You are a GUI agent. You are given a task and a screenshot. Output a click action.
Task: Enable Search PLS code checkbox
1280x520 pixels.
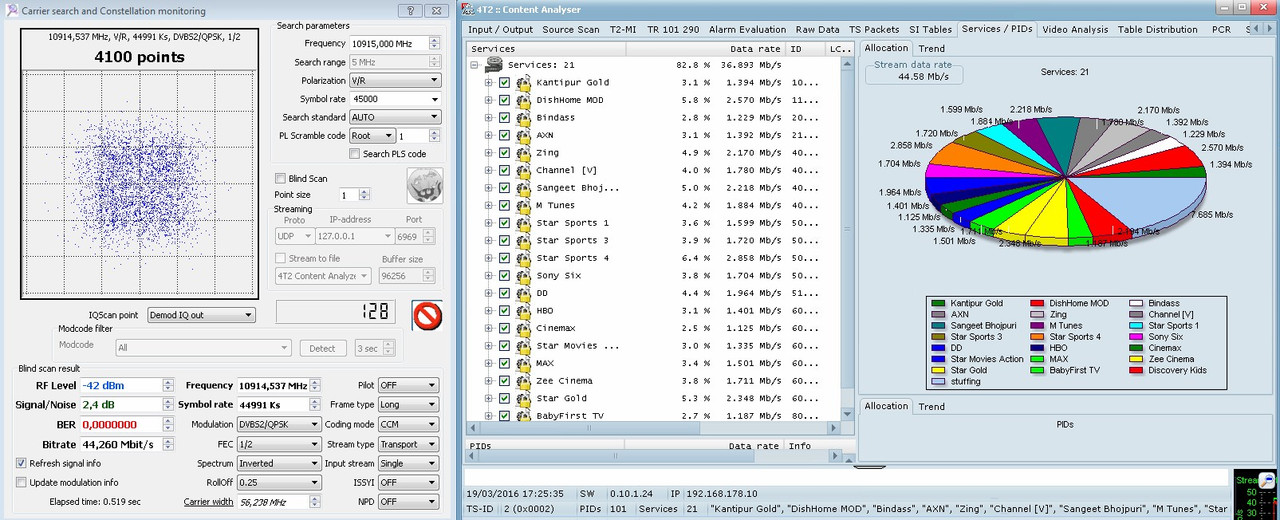[354, 154]
